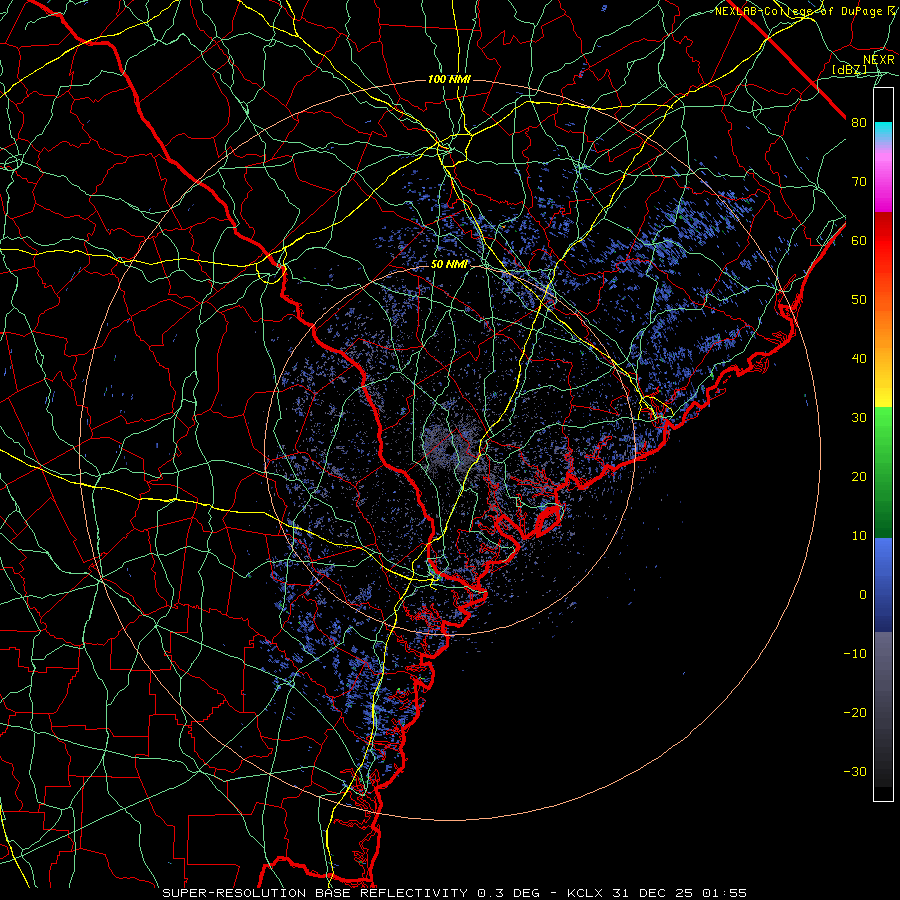The image size is (900, 900).
Task: Click the -30 value on the dBZ scale
Action: click(855, 772)
